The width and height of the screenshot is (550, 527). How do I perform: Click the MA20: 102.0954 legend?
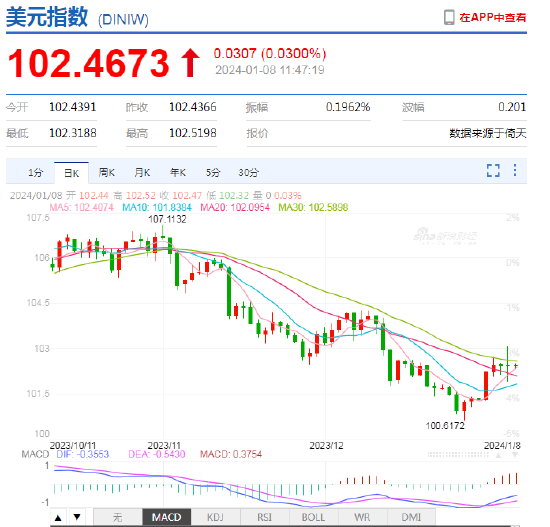click(x=235, y=207)
